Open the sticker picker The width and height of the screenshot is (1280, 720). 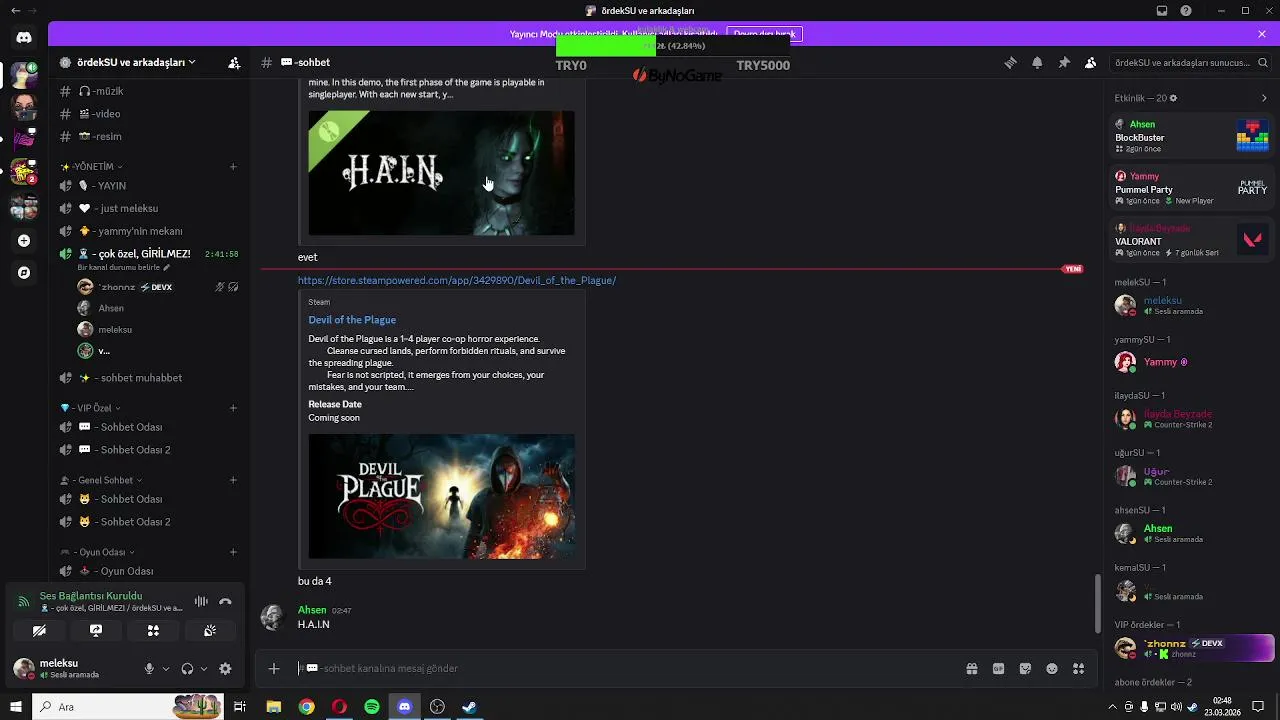[1025, 669]
